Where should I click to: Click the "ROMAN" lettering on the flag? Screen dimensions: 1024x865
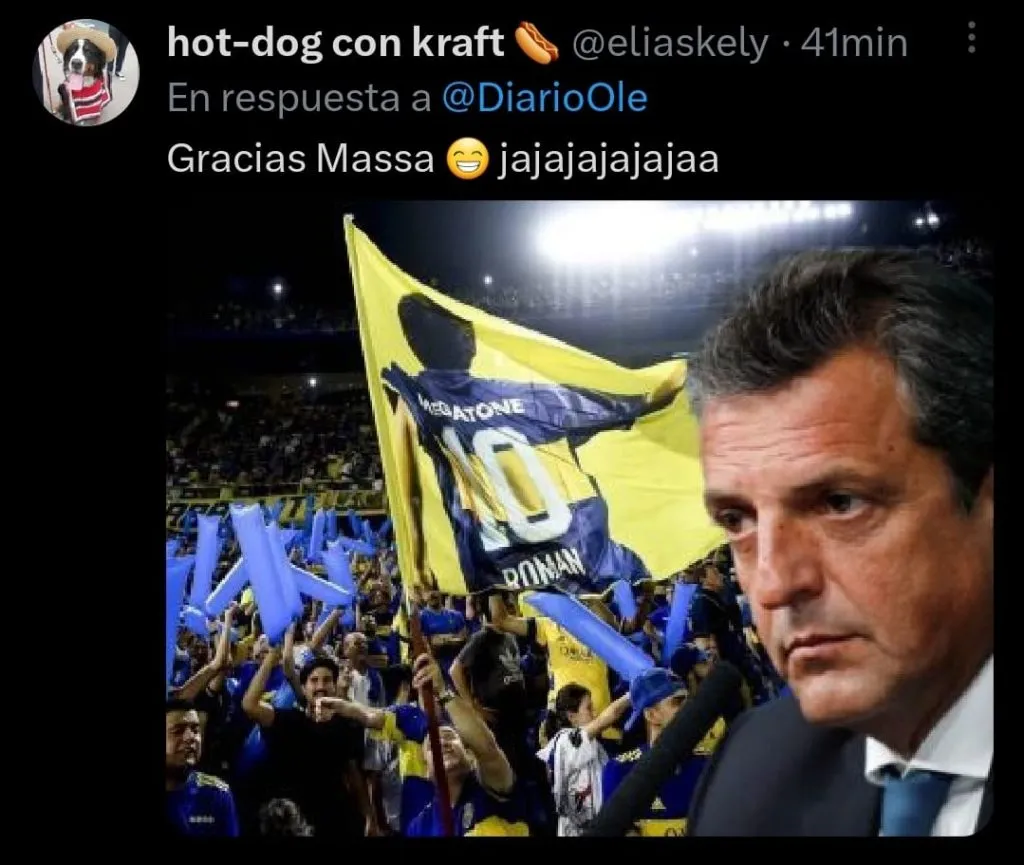[x=543, y=569]
